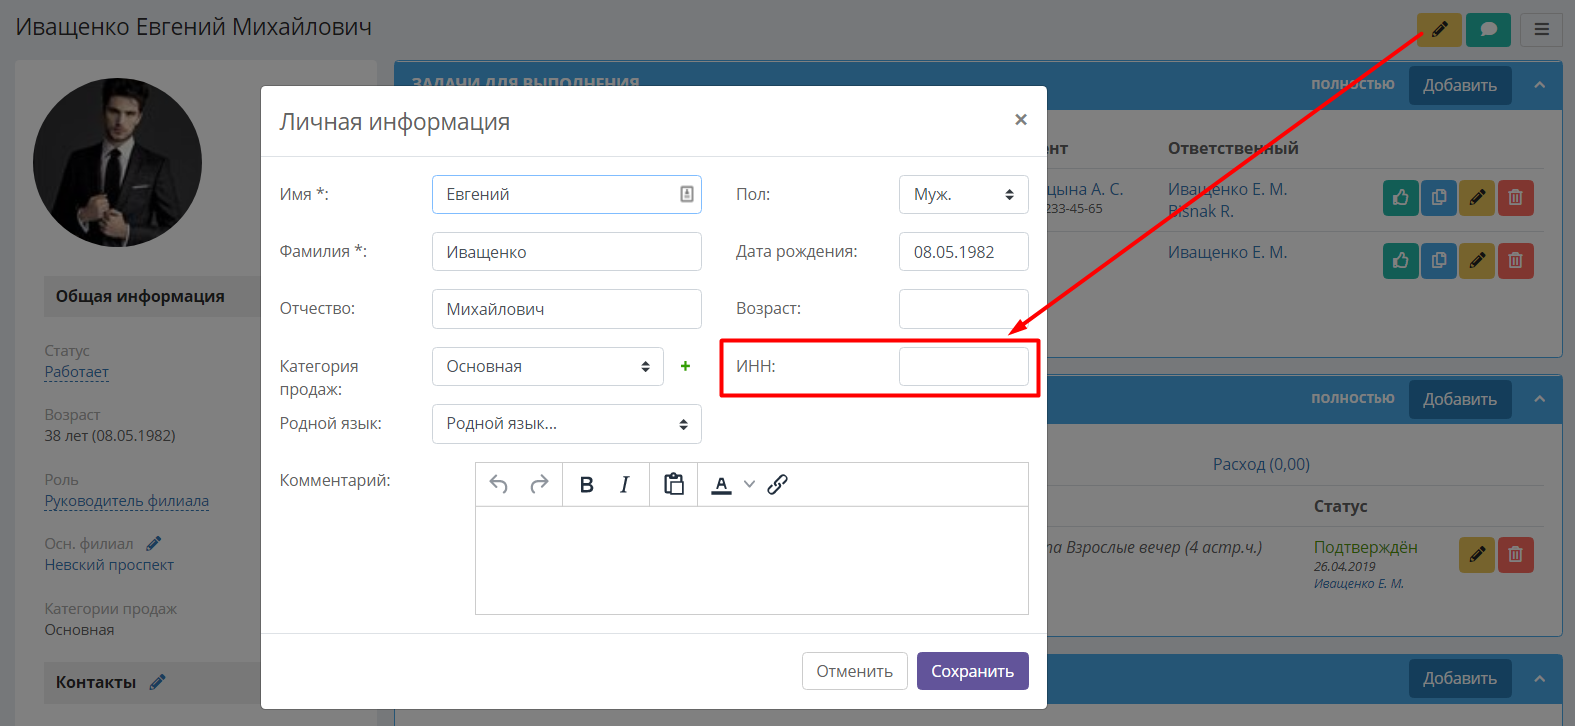Click the contact card icon in Имя field

[687, 194]
